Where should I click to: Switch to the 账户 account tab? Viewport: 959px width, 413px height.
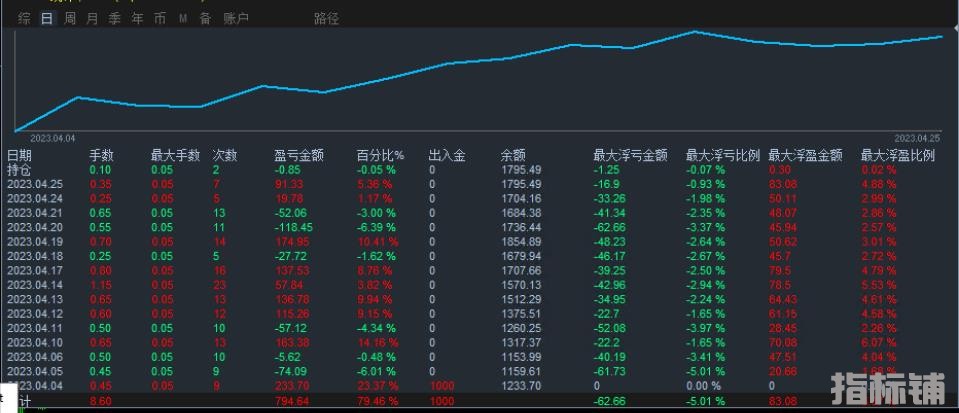point(236,18)
